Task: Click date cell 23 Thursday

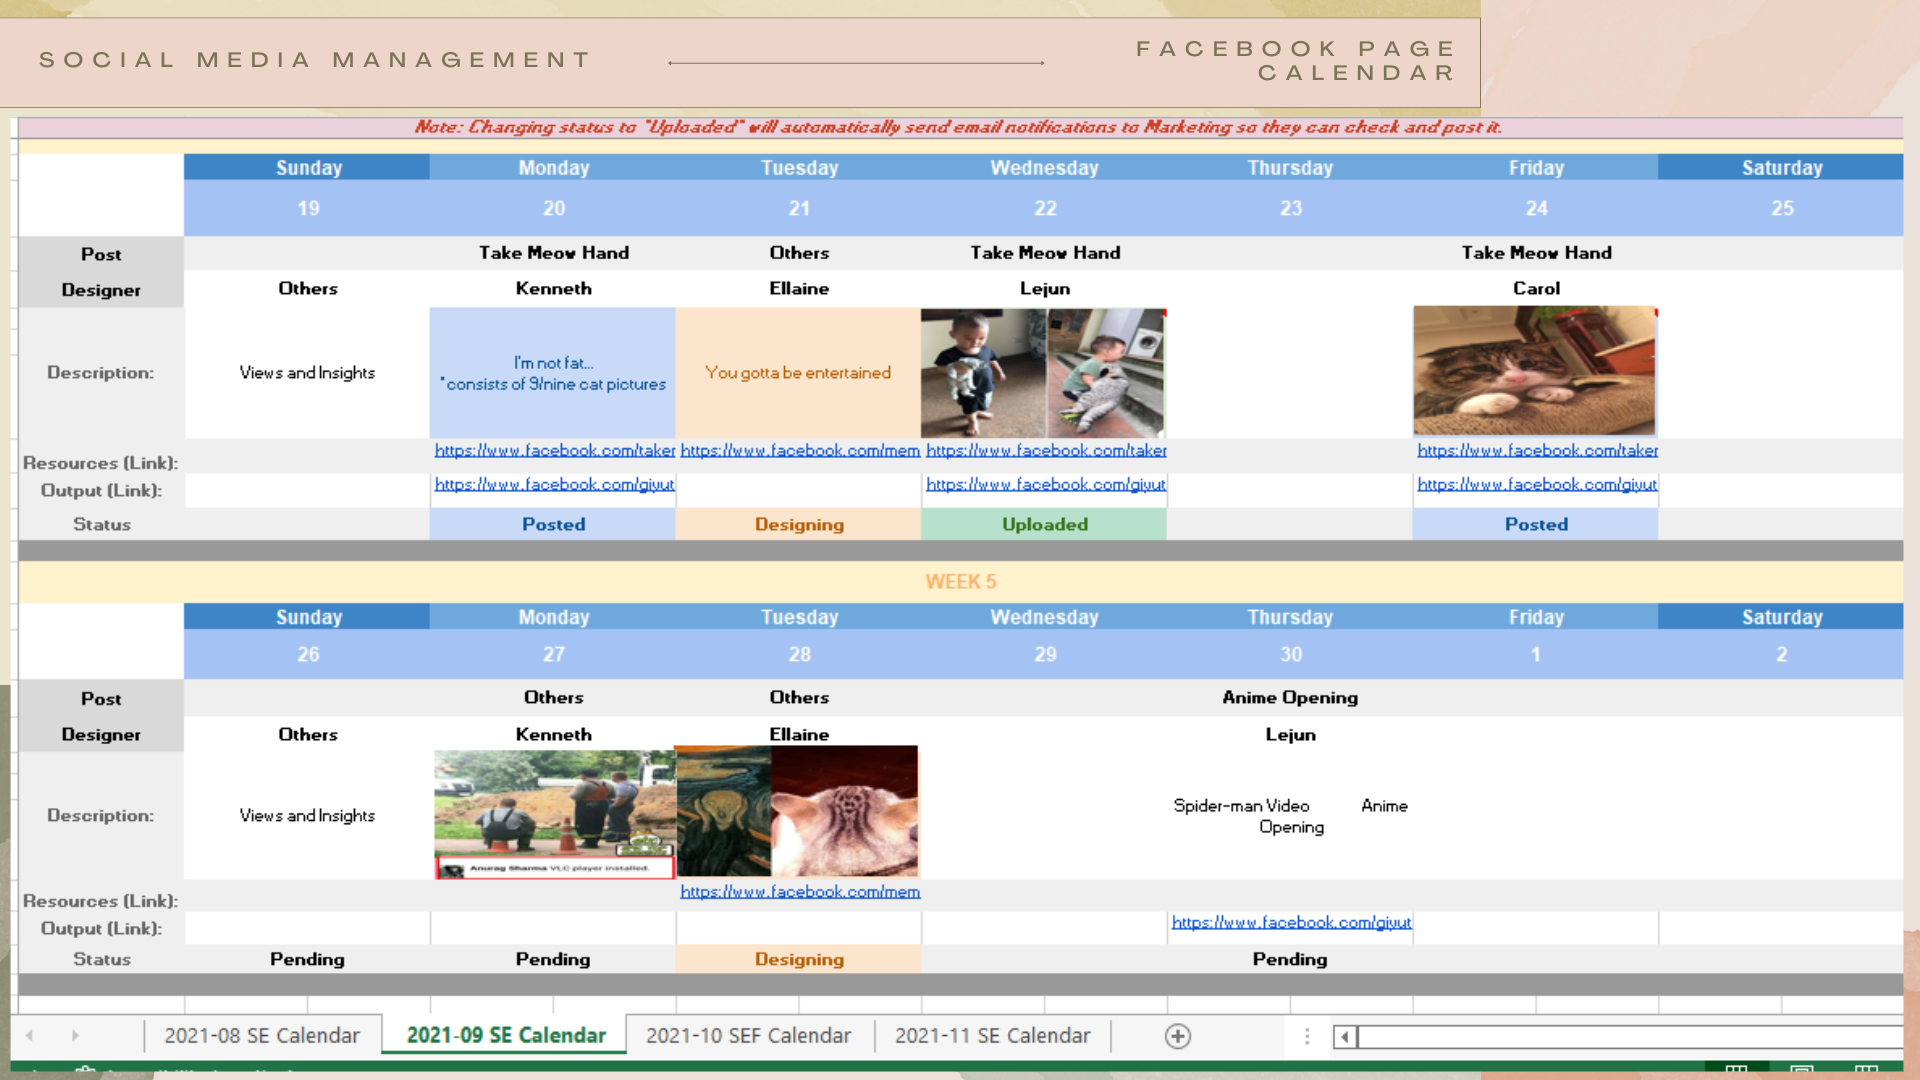Action: (x=1290, y=208)
